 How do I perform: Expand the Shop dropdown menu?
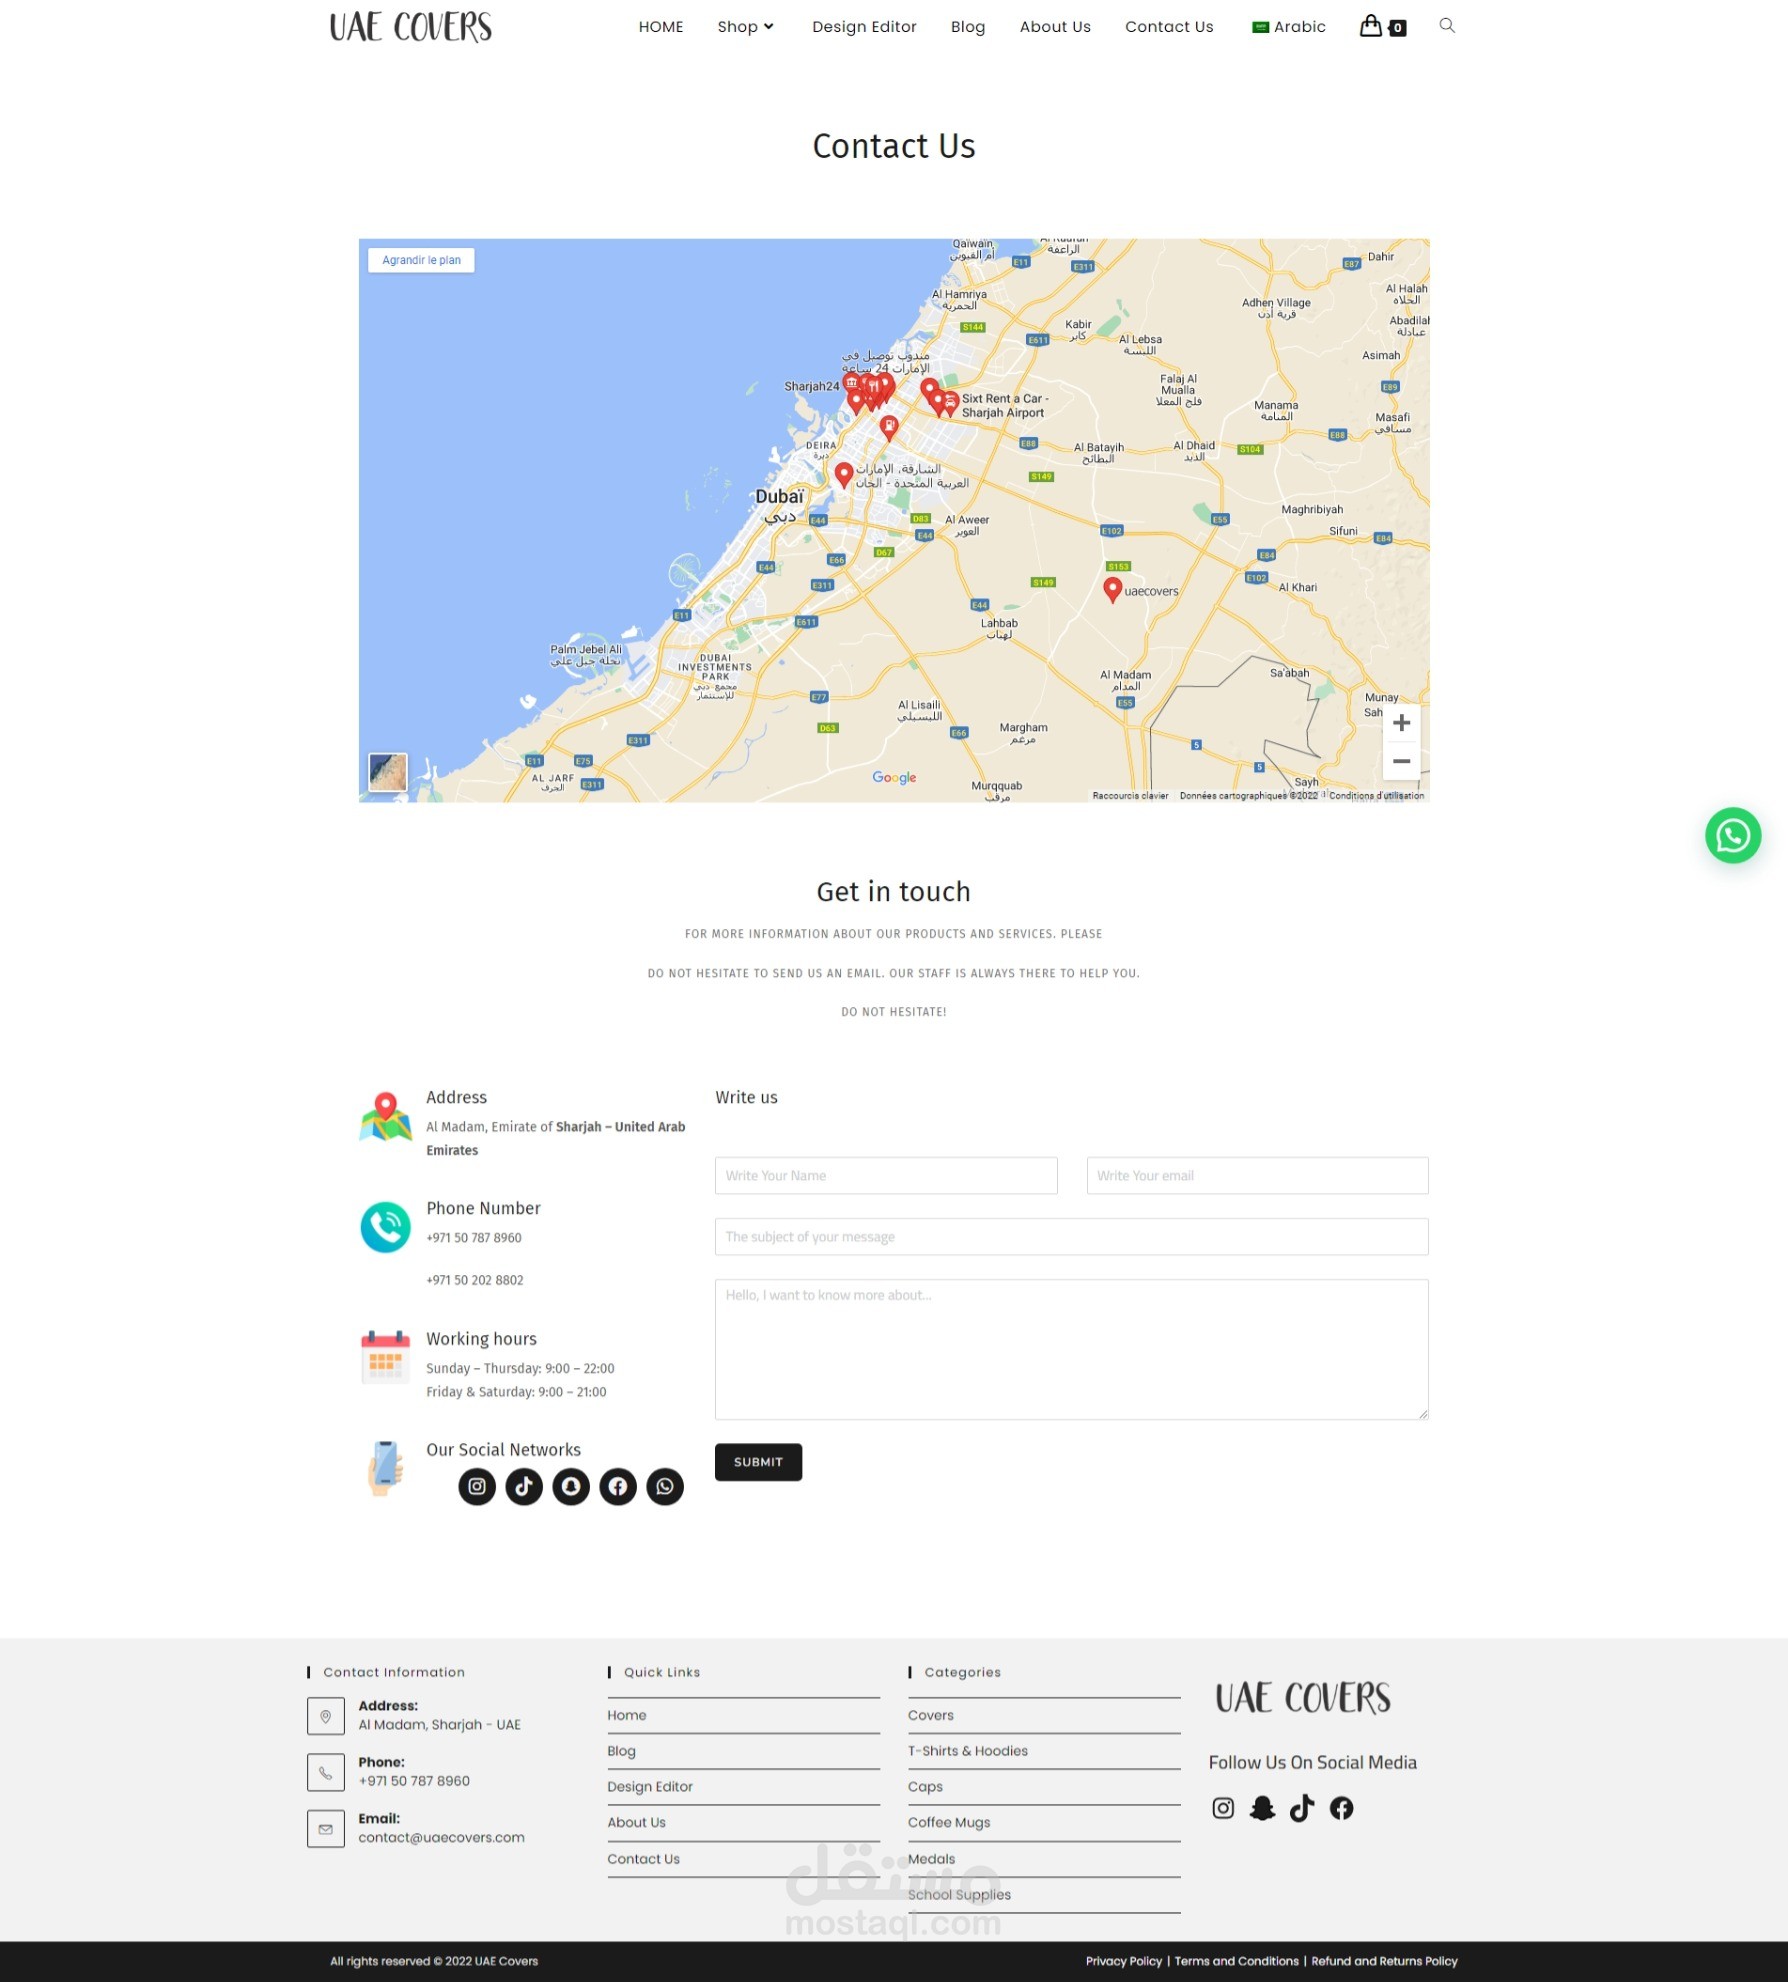pyautogui.click(x=745, y=27)
